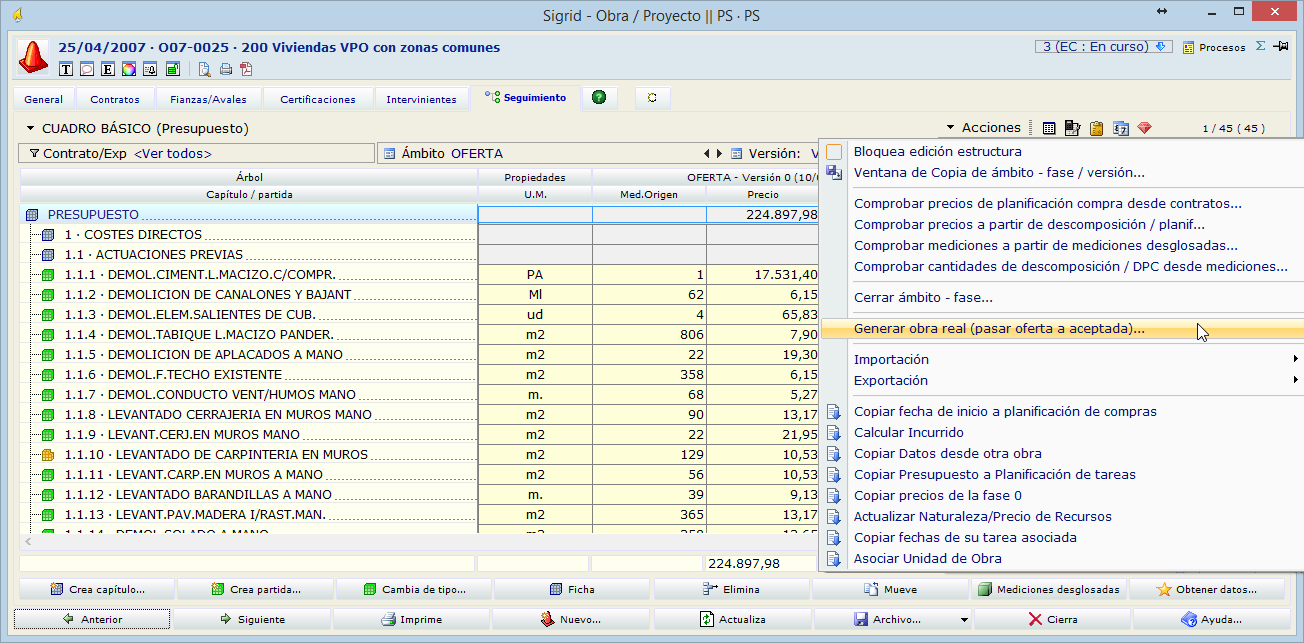Toggle Bloquea edición estructura checkbox
Viewport: 1304px width, 643px height.
coord(834,152)
